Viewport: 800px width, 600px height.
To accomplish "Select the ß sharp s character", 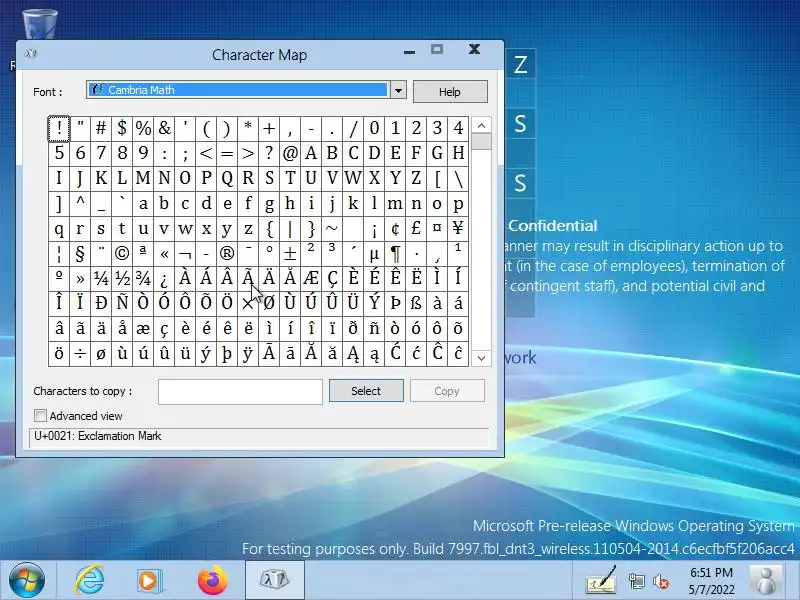I will click(x=416, y=303).
